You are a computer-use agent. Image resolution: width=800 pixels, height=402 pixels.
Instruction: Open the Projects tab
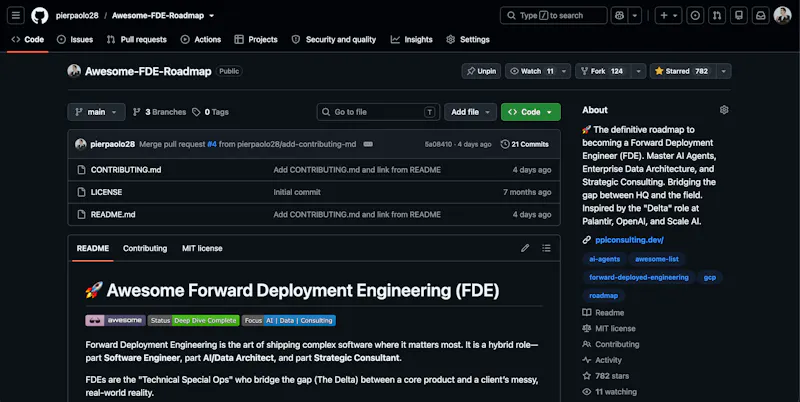tap(256, 39)
